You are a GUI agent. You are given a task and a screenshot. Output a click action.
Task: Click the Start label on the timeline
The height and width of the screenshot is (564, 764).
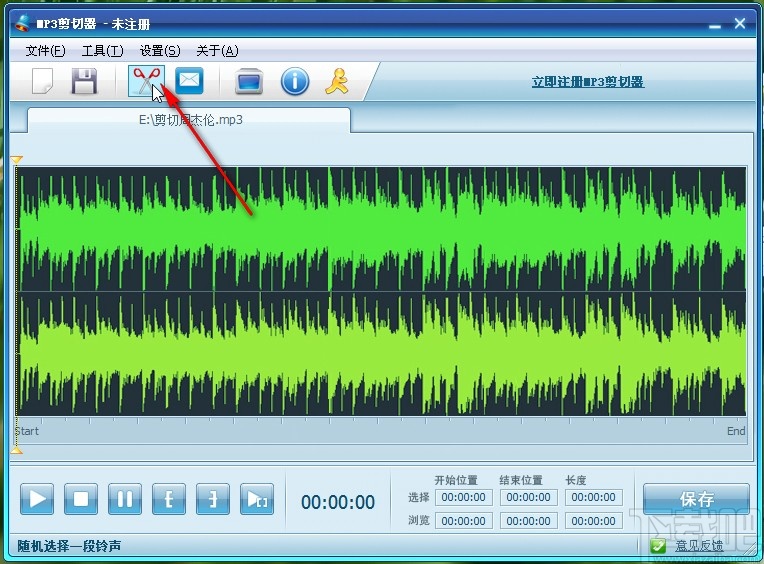(27, 431)
